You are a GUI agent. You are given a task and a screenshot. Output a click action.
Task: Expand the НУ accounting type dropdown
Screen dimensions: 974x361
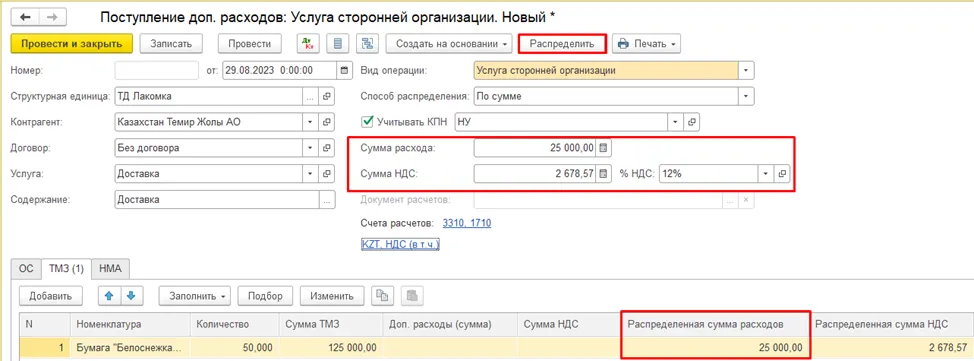click(676, 122)
